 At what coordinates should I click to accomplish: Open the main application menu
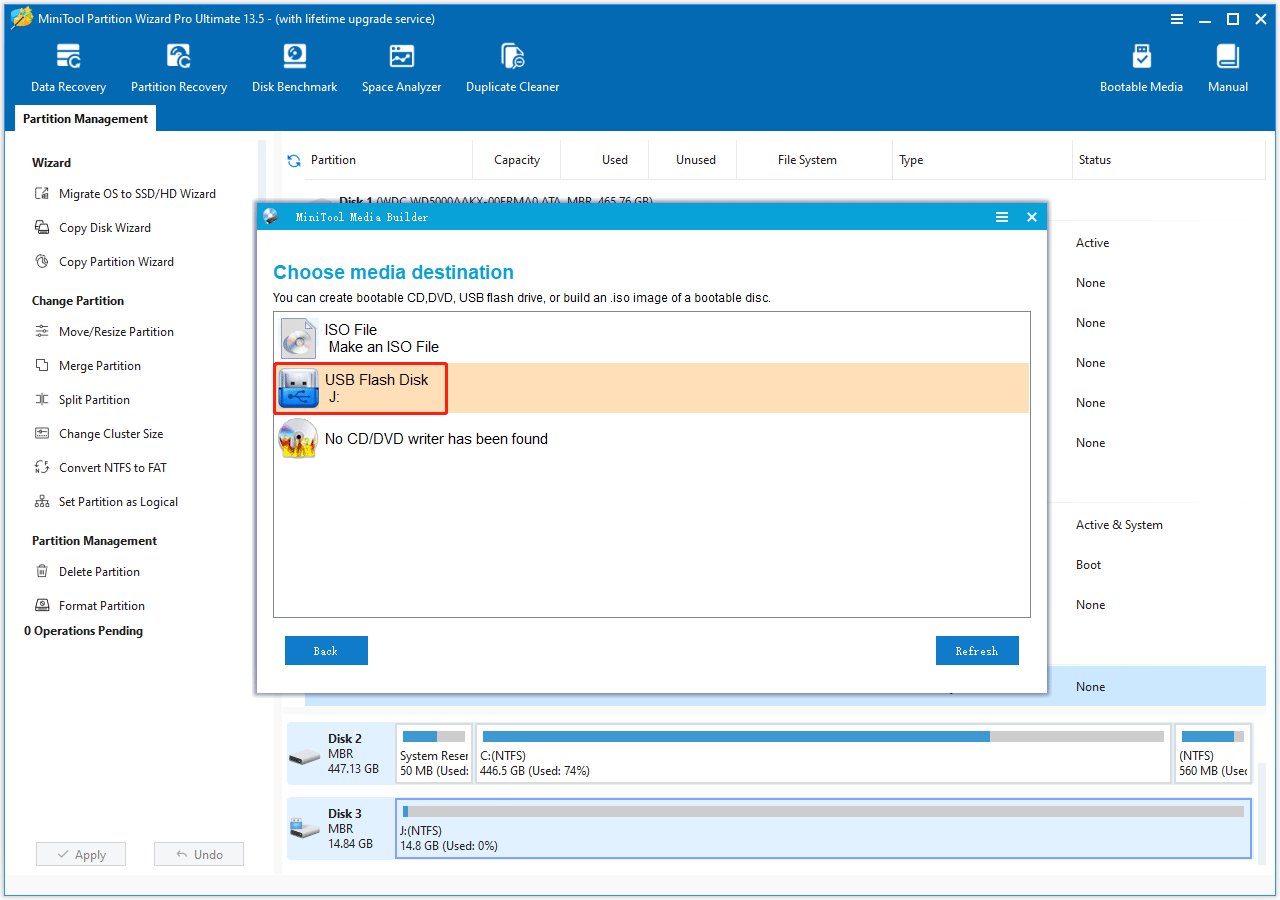tap(1177, 18)
